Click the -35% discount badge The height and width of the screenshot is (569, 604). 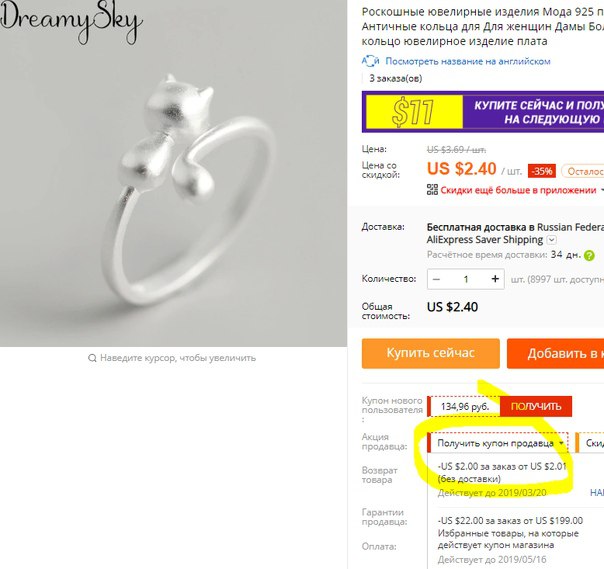coord(542,171)
